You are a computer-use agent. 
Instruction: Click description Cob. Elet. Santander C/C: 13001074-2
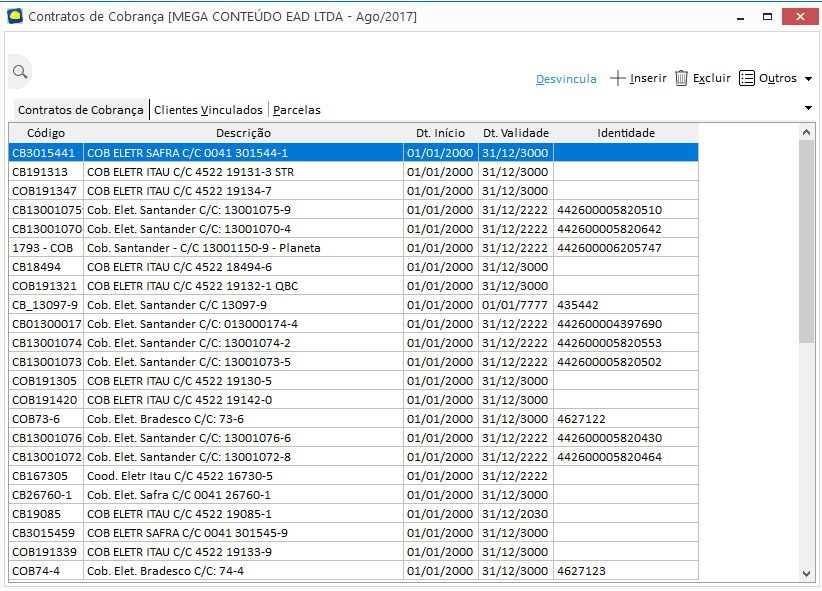point(189,343)
